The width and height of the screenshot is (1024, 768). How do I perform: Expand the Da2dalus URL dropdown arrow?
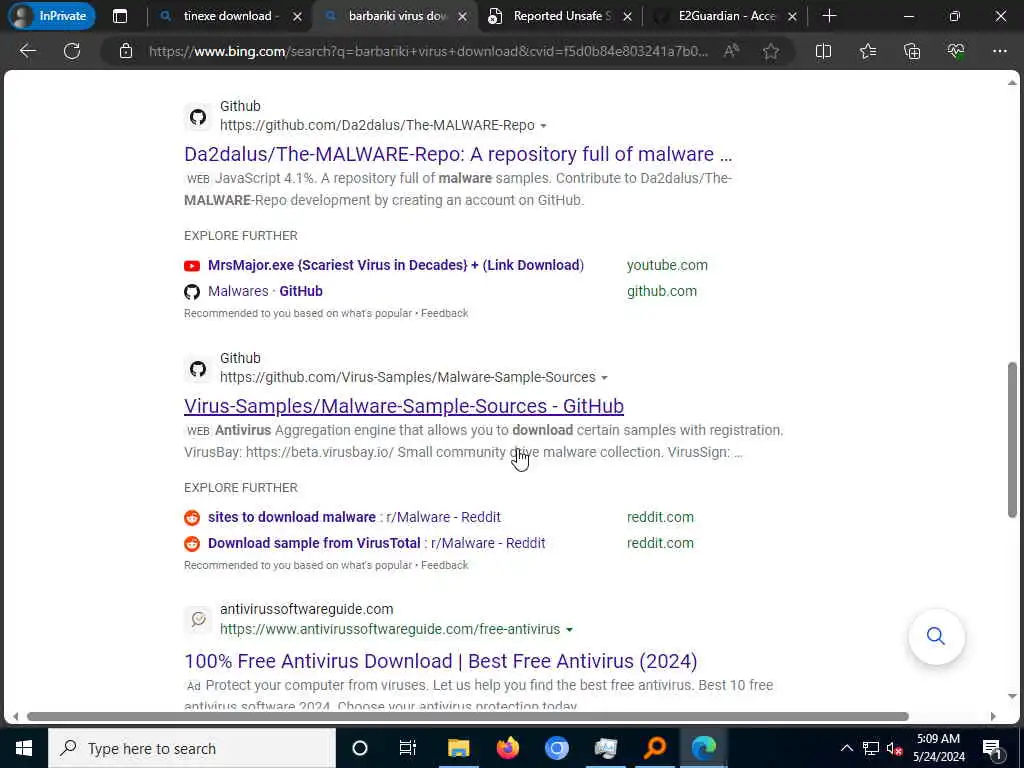tap(543, 125)
